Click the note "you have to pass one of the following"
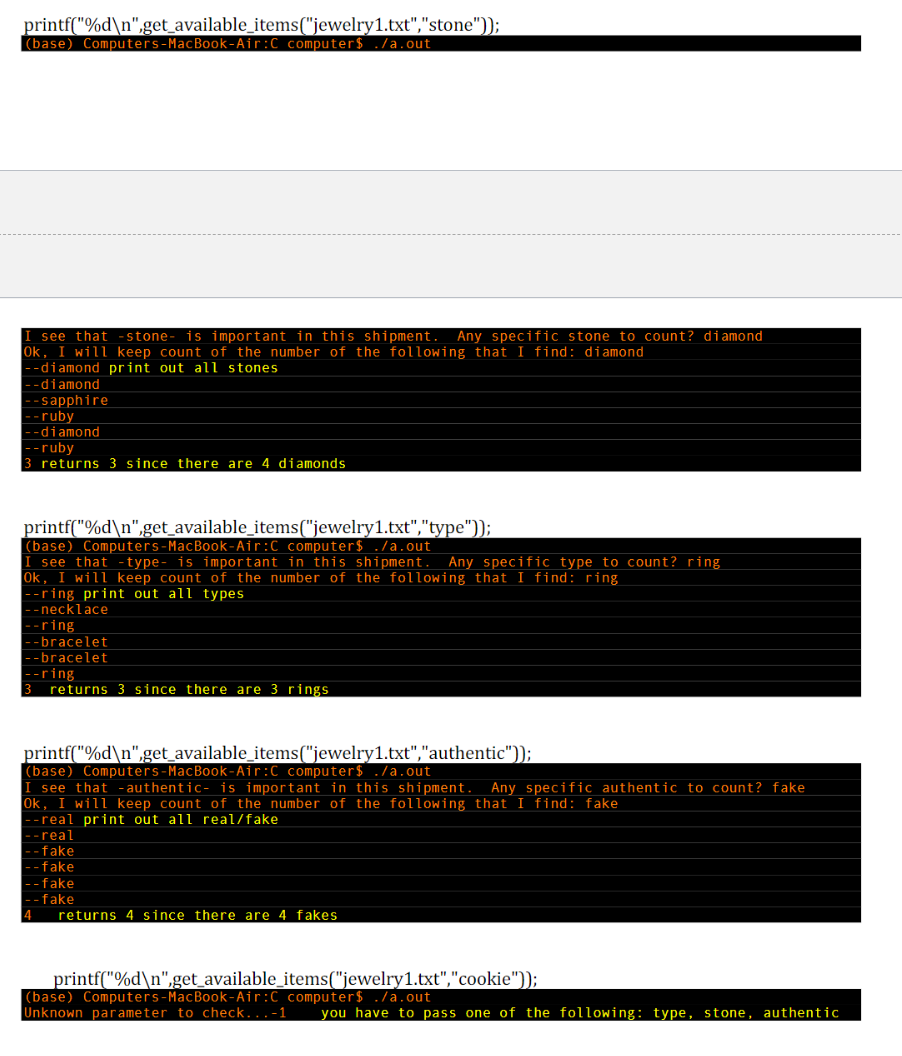Screen dimensions: 902x1056 [x=580, y=1014]
